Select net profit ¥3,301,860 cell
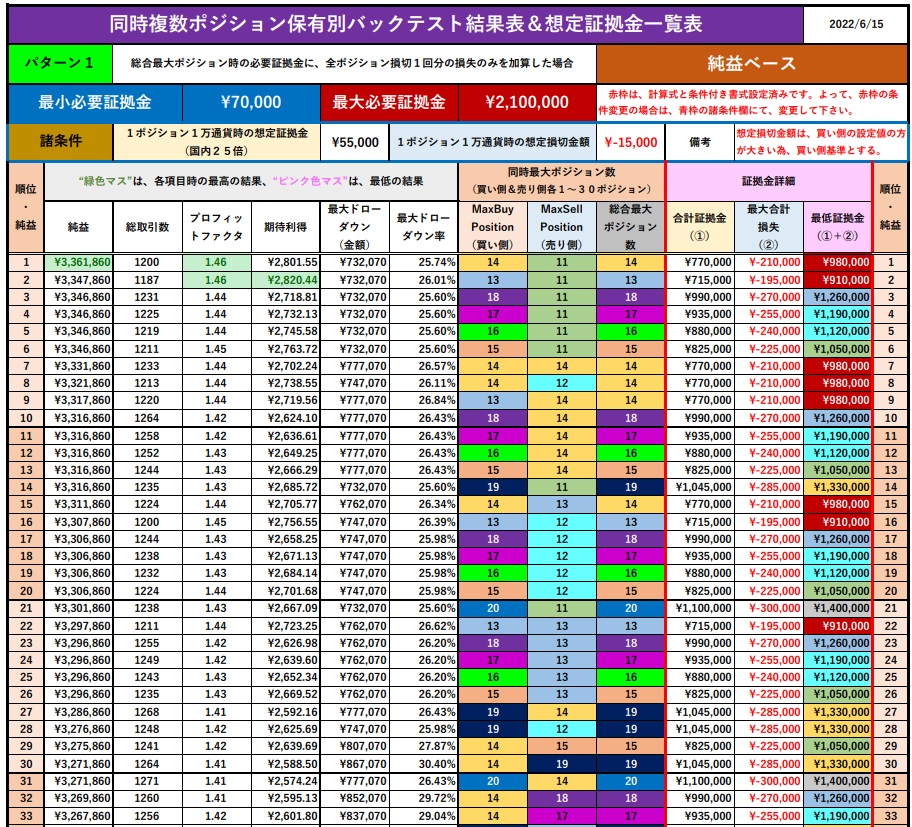Viewport: 912px width, 827px height. 79,608
